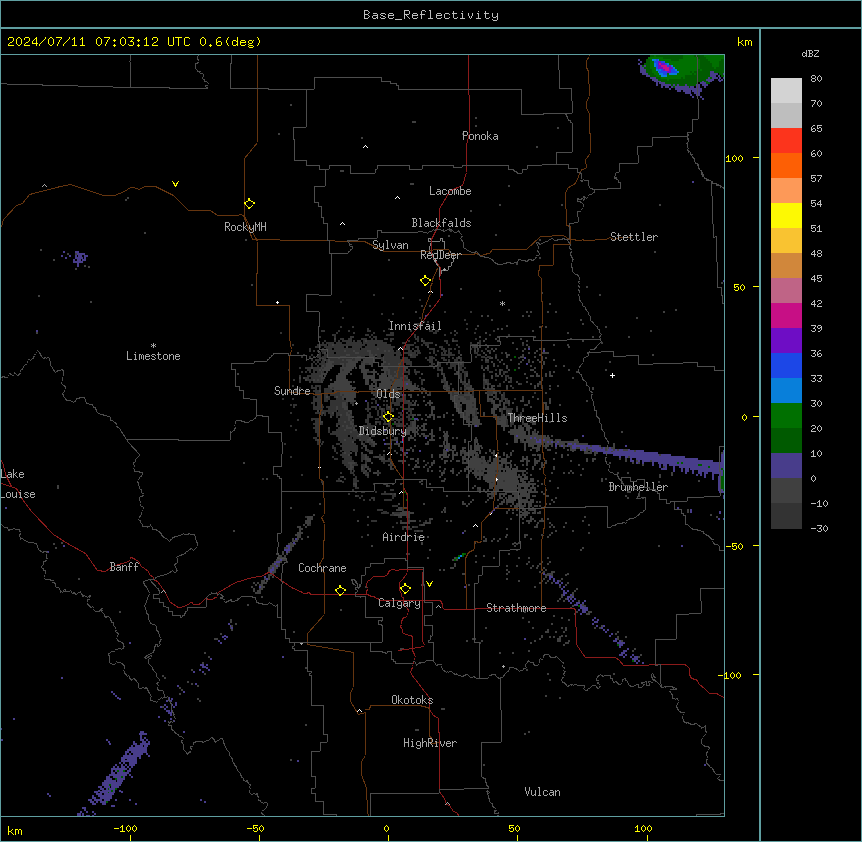Viewport: 862px width, 842px height.
Task: Click the RedDeer city label
Action: (x=441, y=255)
